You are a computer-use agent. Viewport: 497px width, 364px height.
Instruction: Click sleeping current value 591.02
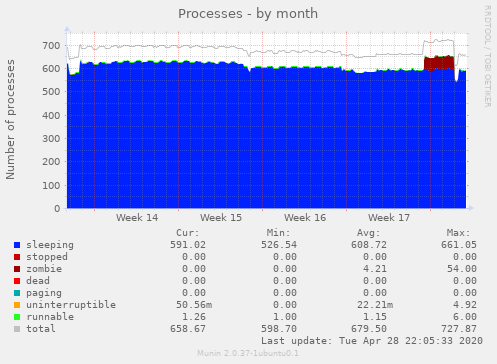click(188, 245)
